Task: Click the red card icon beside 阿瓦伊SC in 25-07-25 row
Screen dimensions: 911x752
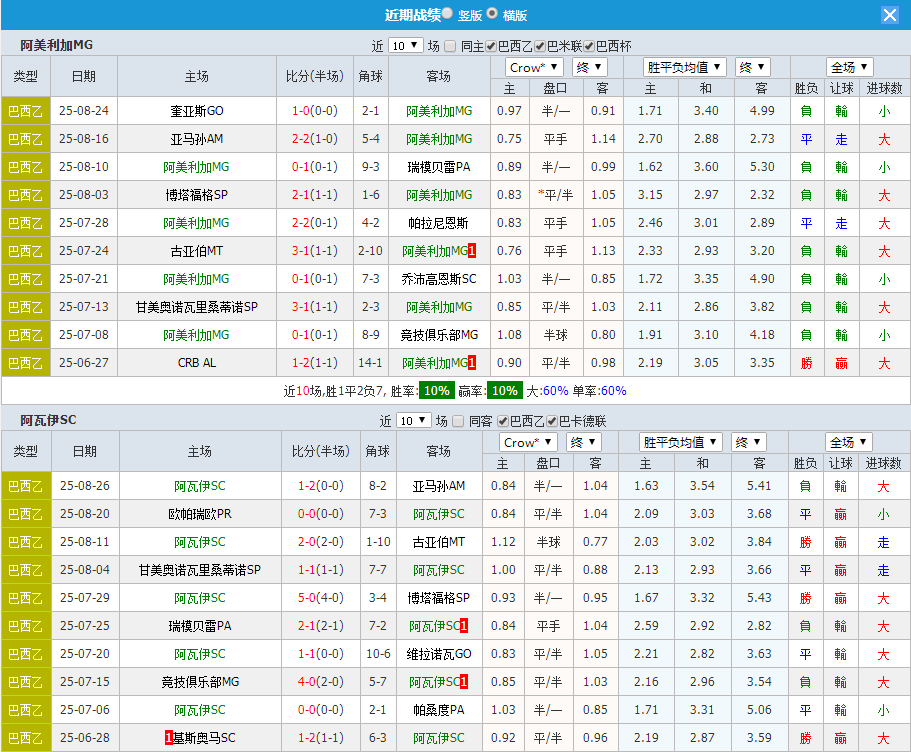Action: pos(463,625)
